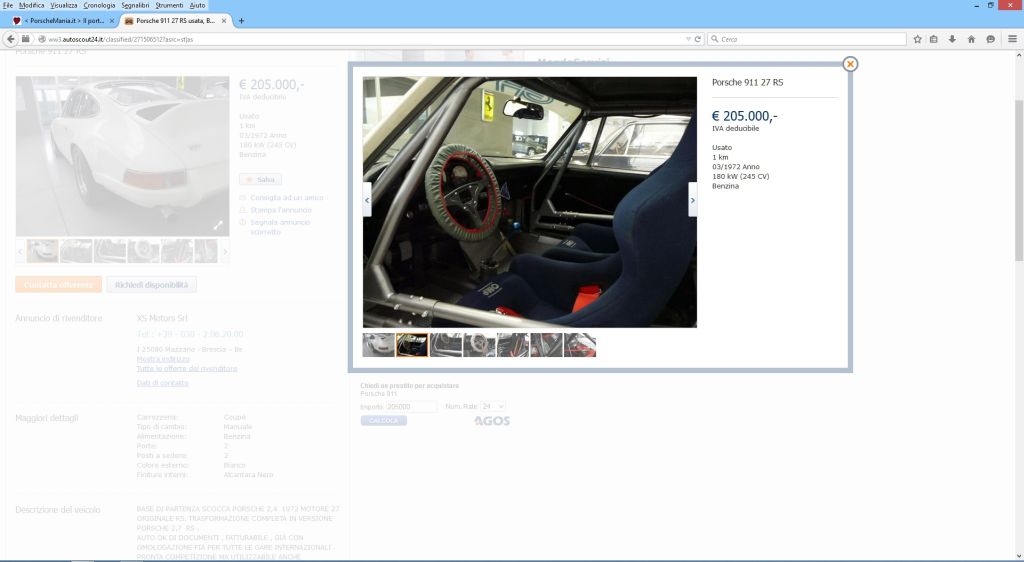Open the Aiuto menu
Image resolution: width=1024 pixels, height=562 pixels.
197,5
